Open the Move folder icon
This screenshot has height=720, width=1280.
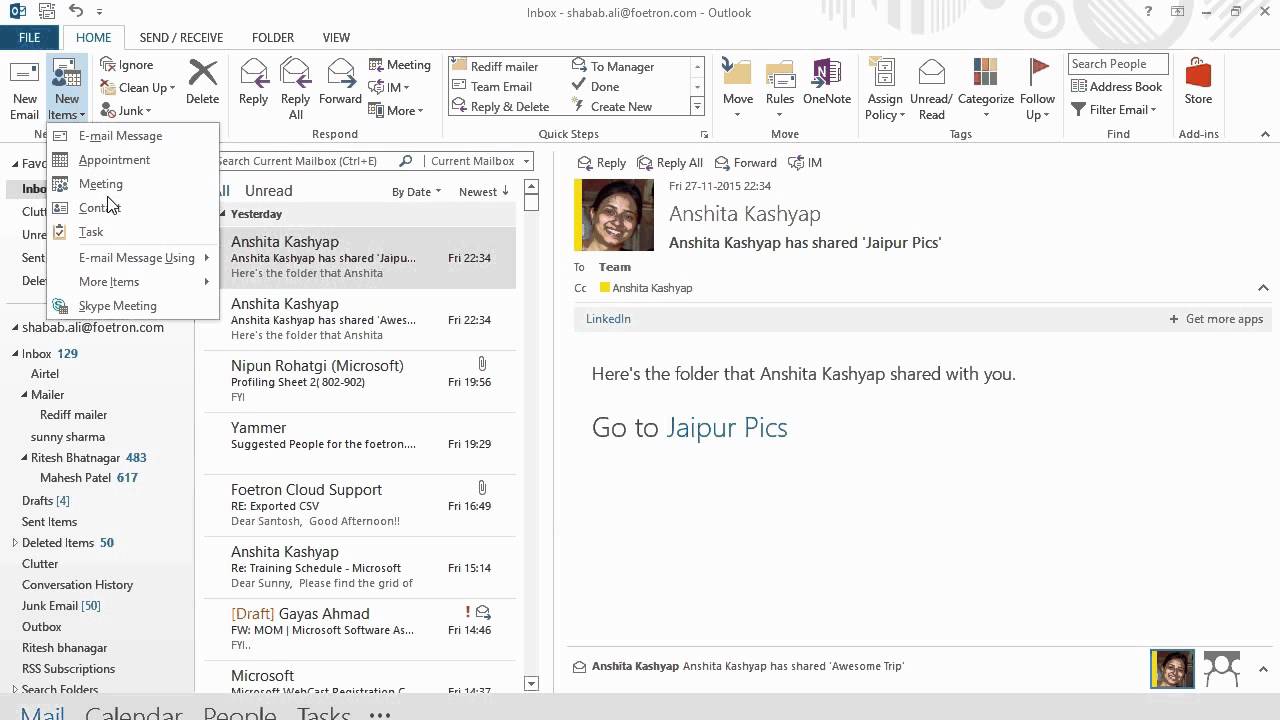point(737,74)
